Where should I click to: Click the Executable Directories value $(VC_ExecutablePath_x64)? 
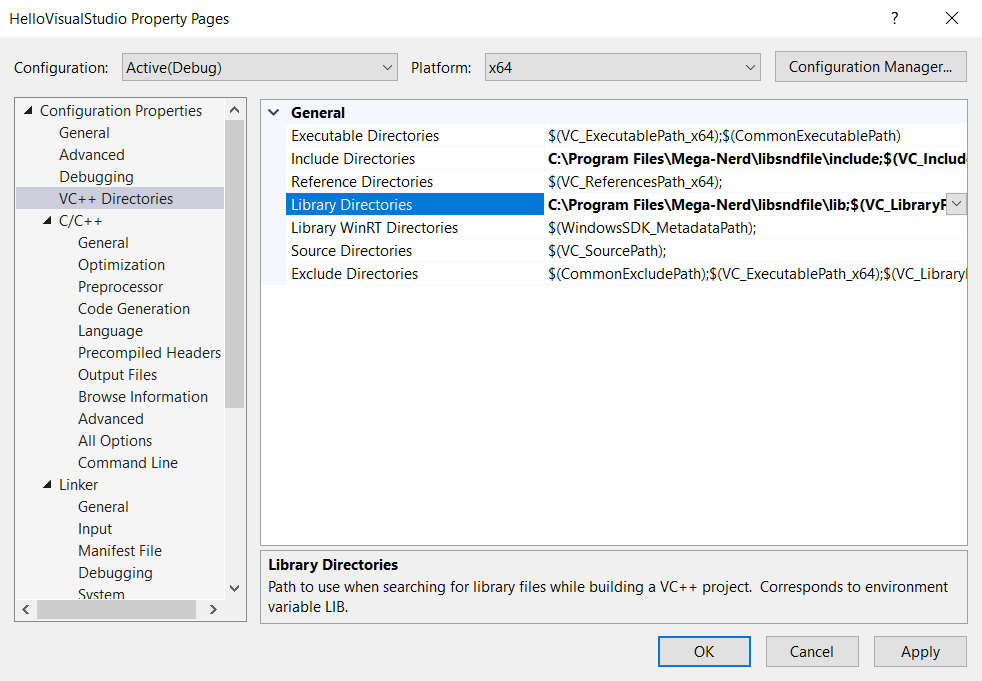coord(724,135)
